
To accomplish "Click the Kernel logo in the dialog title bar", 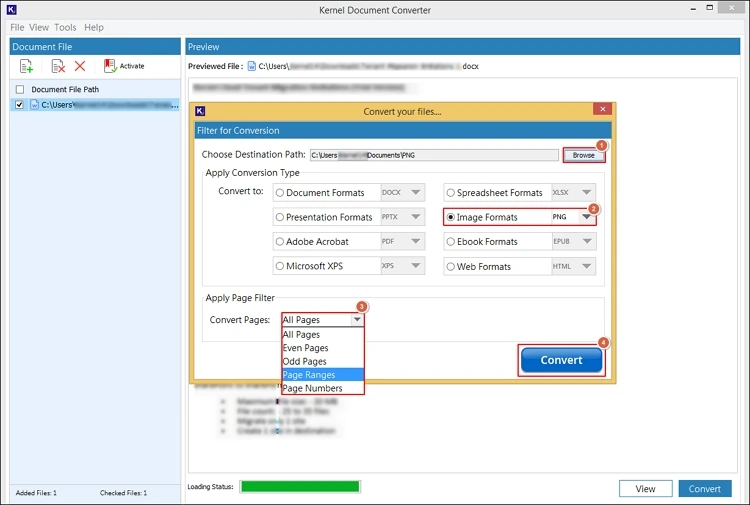I will pos(201,111).
